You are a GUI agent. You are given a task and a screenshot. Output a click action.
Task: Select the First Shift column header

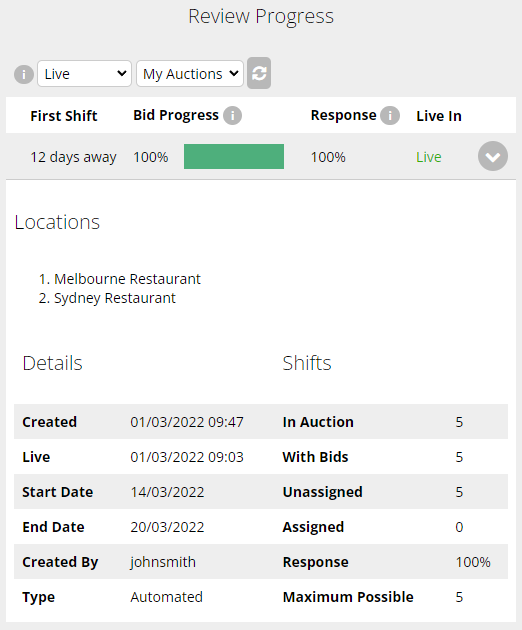pos(63,116)
